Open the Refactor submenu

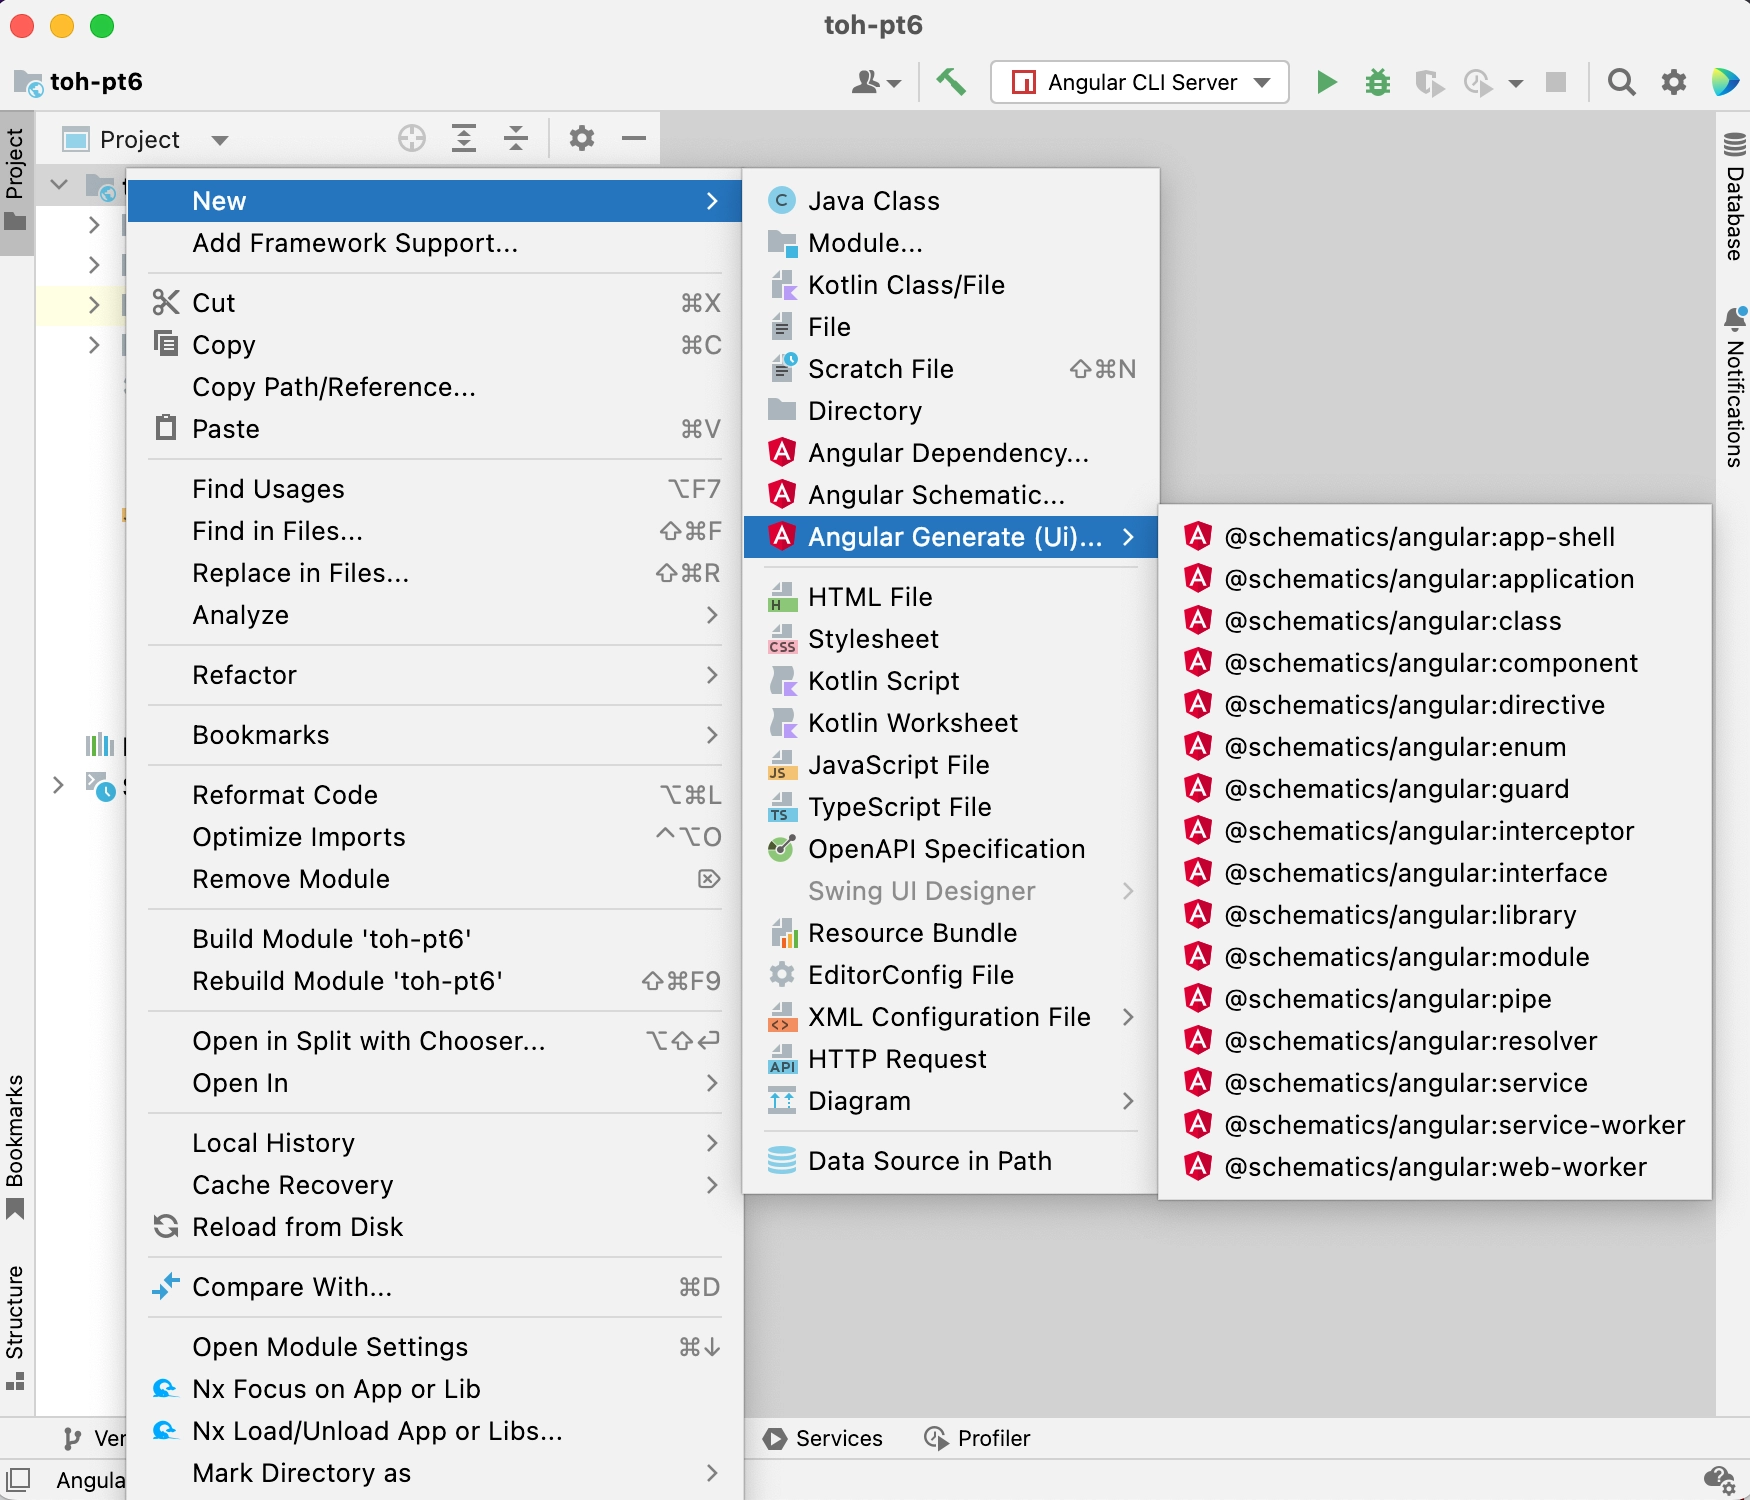[x=436, y=675]
